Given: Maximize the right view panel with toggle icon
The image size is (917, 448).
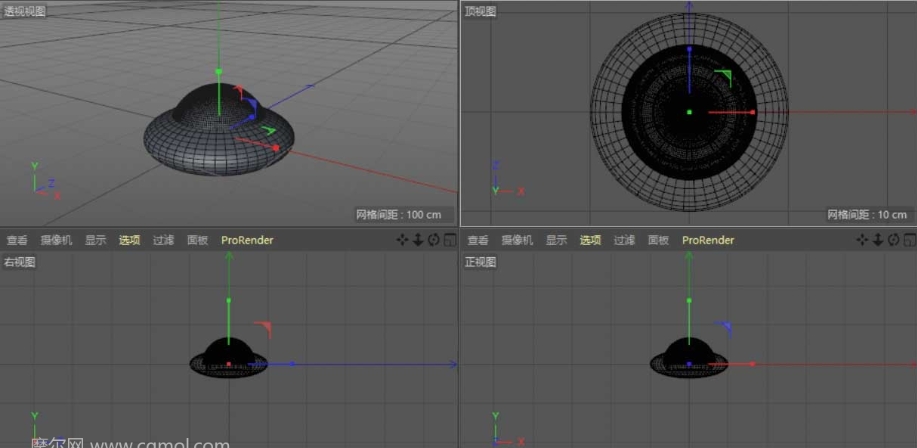Looking at the screenshot, I should coord(449,240).
